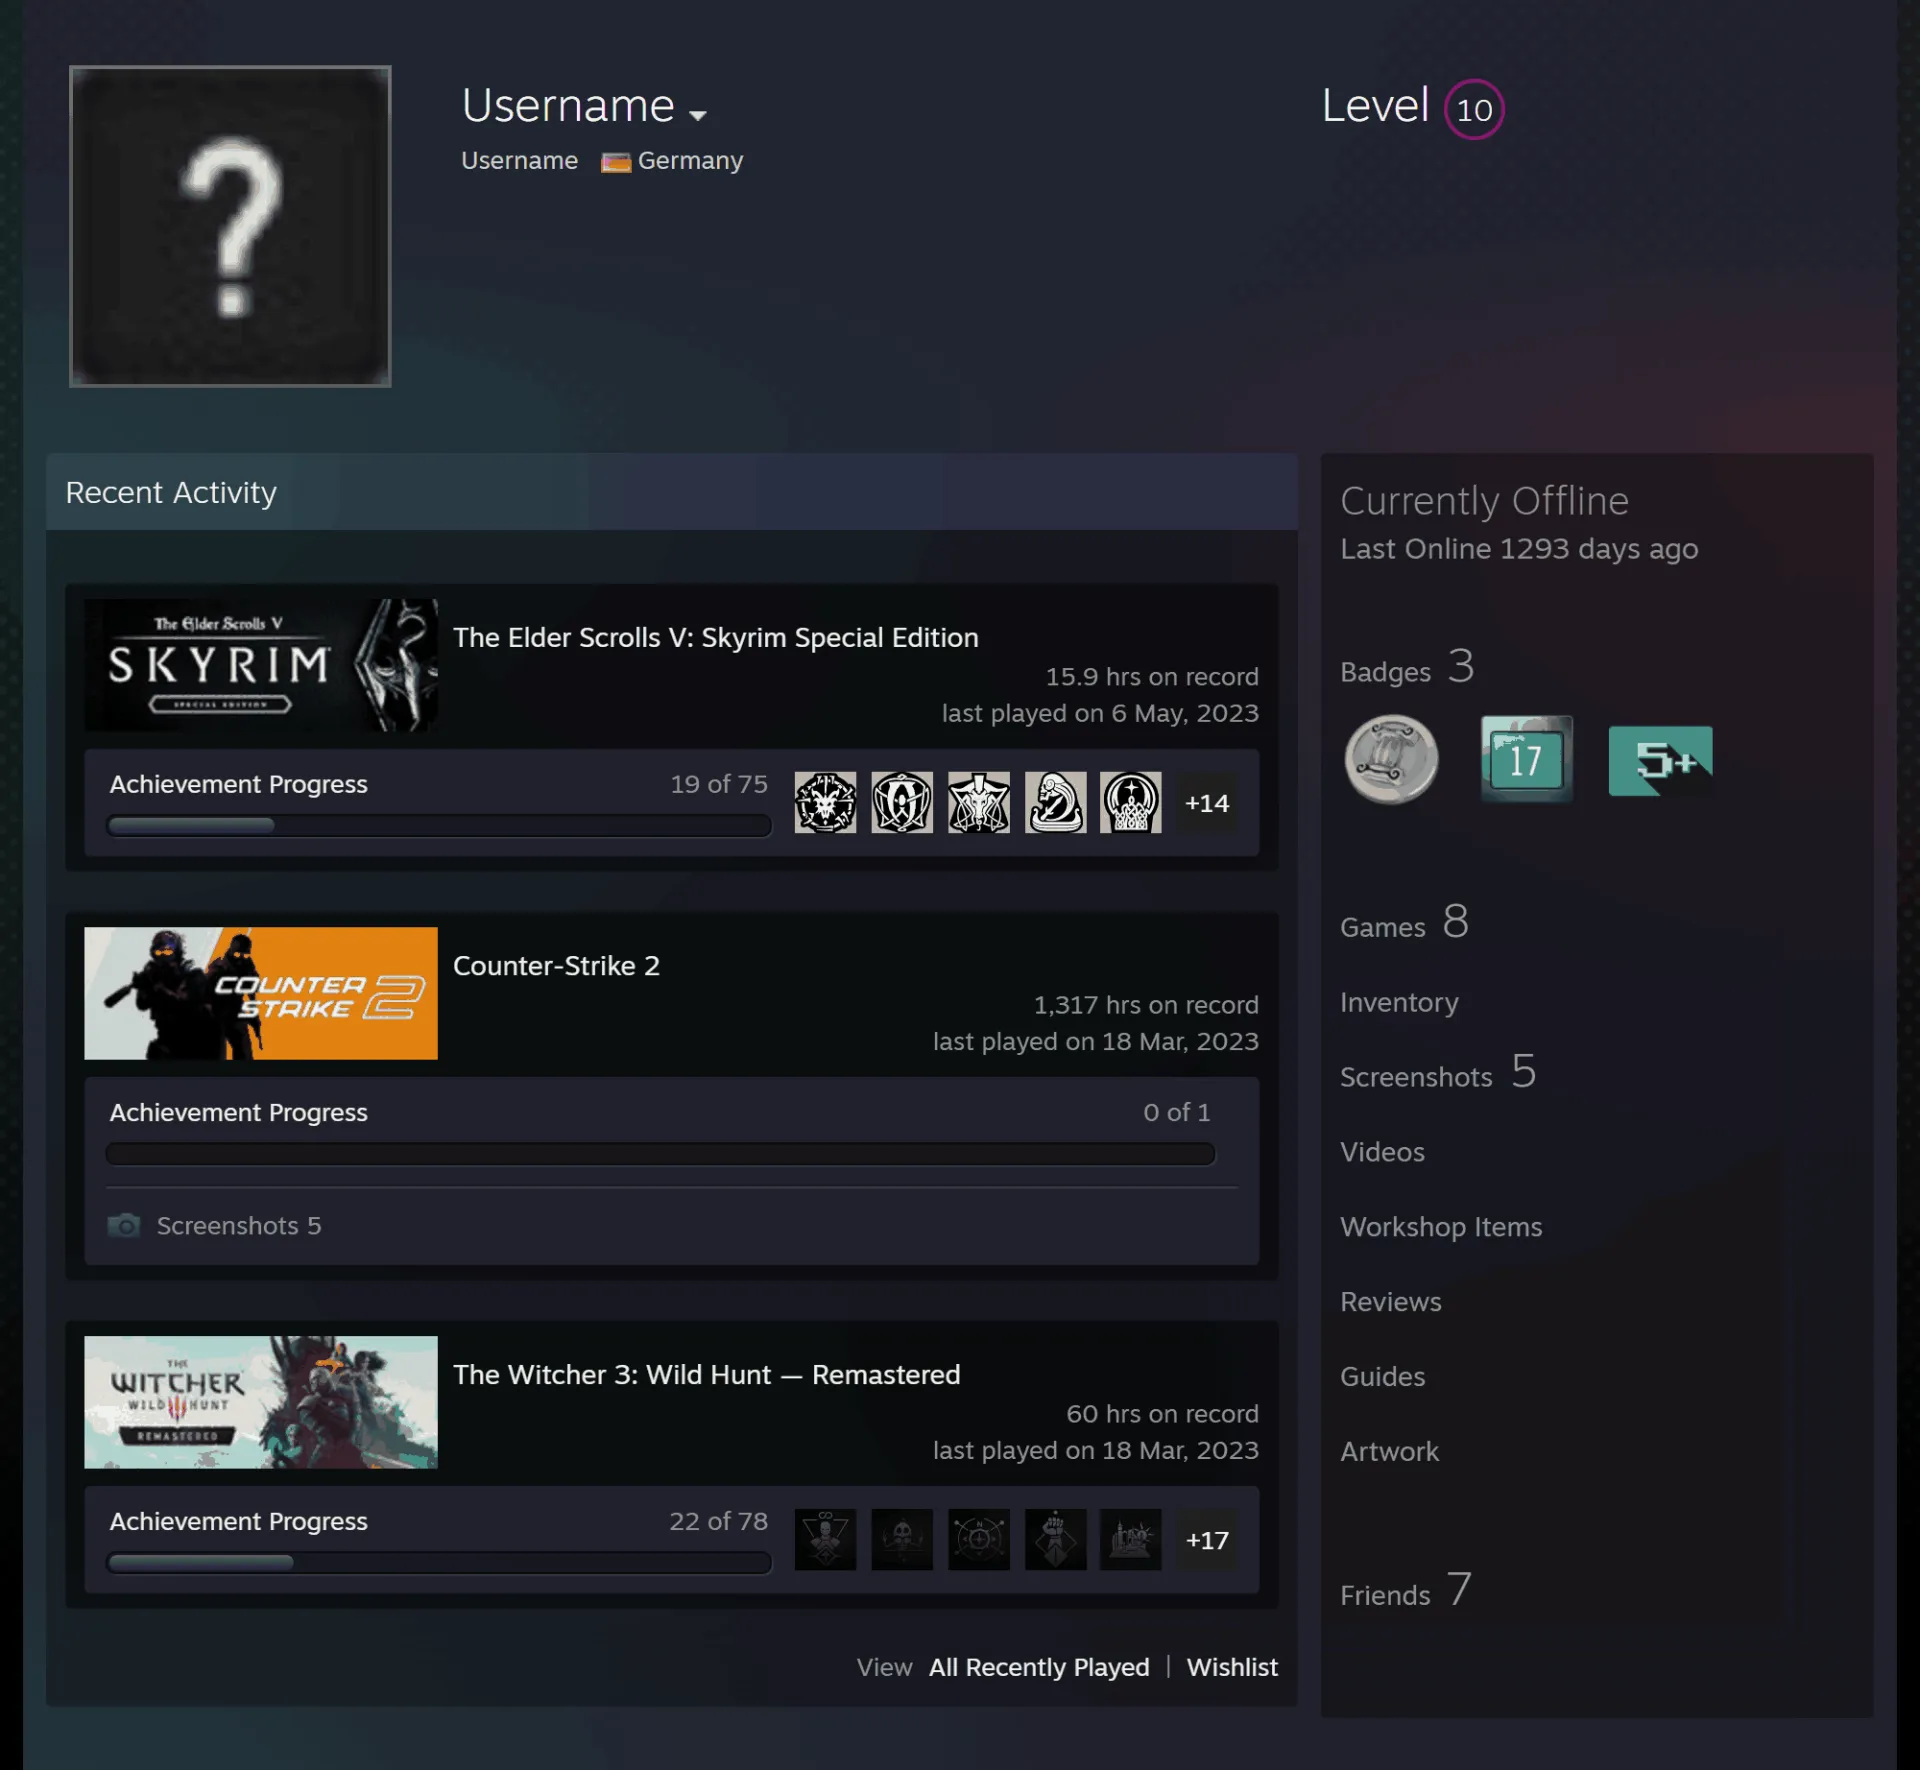The height and width of the screenshot is (1770, 1920).
Task: Open the fourth Witcher 3 achievement icon
Action: [1055, 1539]
